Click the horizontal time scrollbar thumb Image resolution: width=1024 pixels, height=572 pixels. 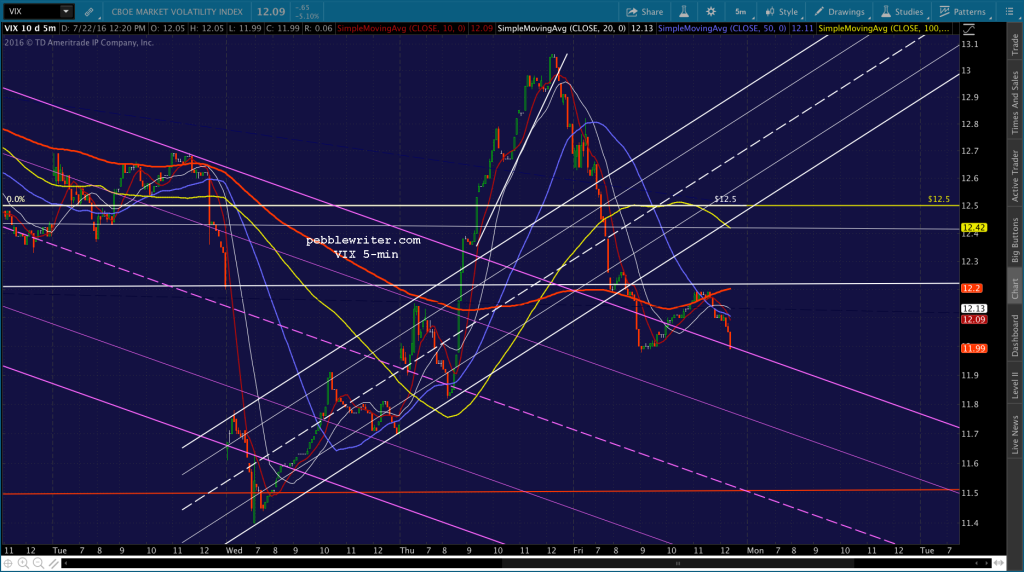(678, 563)
